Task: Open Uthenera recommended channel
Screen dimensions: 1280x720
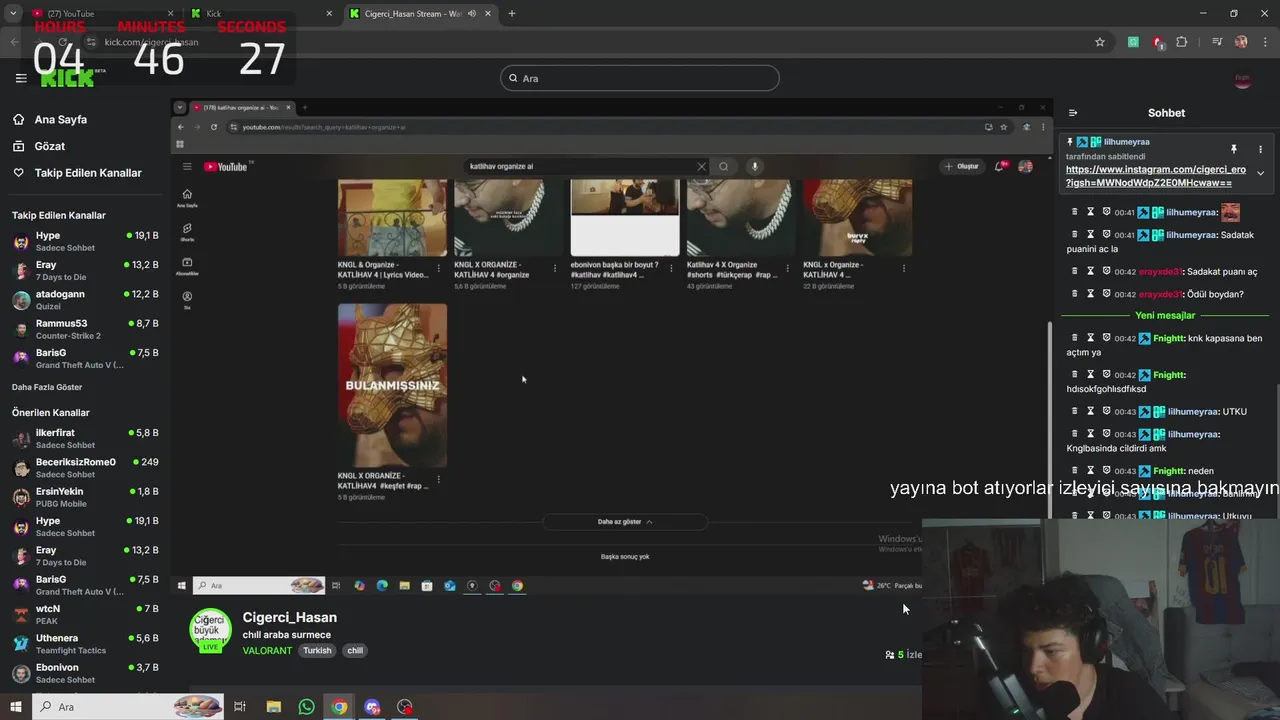Action: [x=85, y=643]
